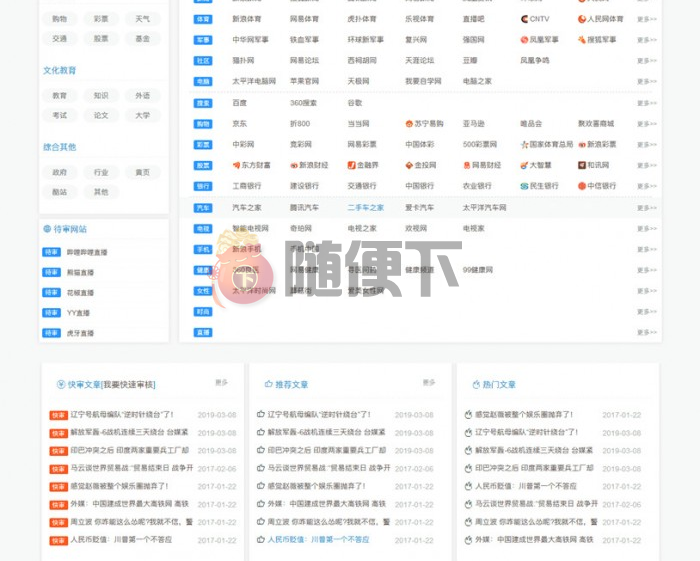Open 哔哩哔哩直播 in 待审网站 list
The image size is (700, 561).
tap(87, 252)
